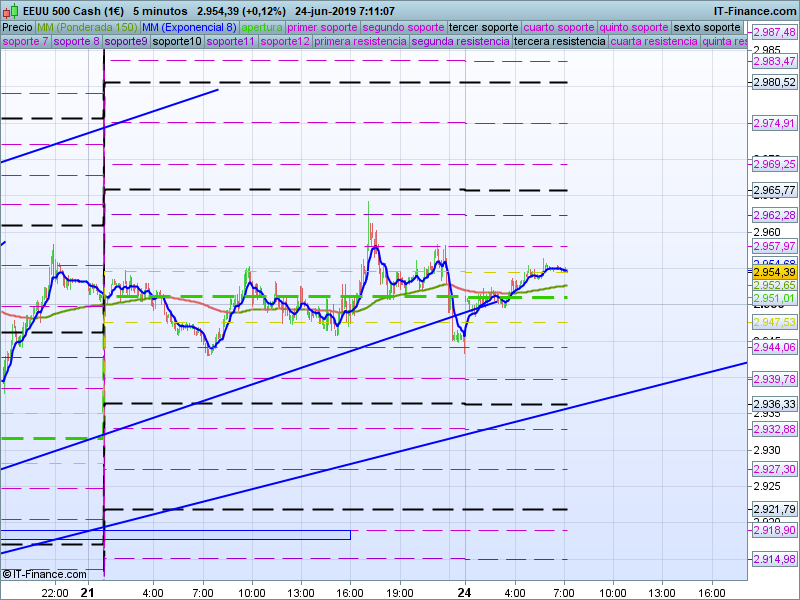Screen dimensions: 800x600
Task: Select the cuarto soporte label
Action: pyautogui.click(x=558, y=27)
